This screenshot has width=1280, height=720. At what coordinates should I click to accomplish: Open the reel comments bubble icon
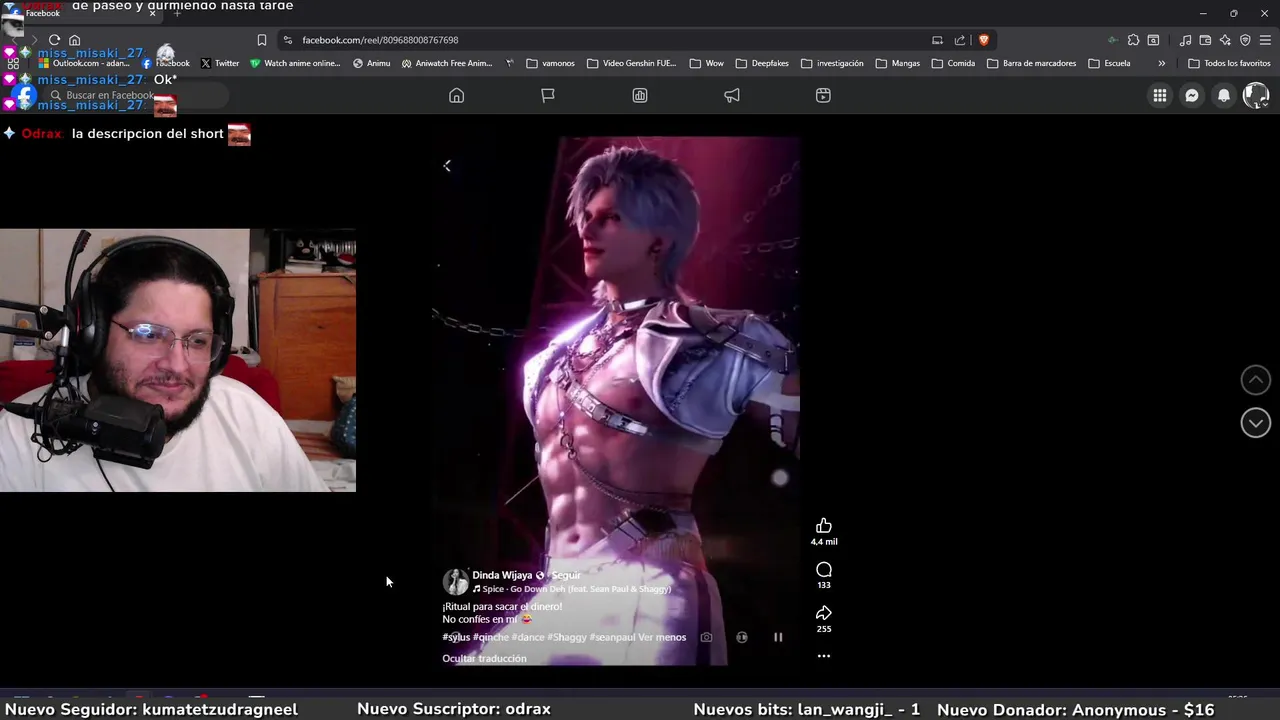click(824, 570)
